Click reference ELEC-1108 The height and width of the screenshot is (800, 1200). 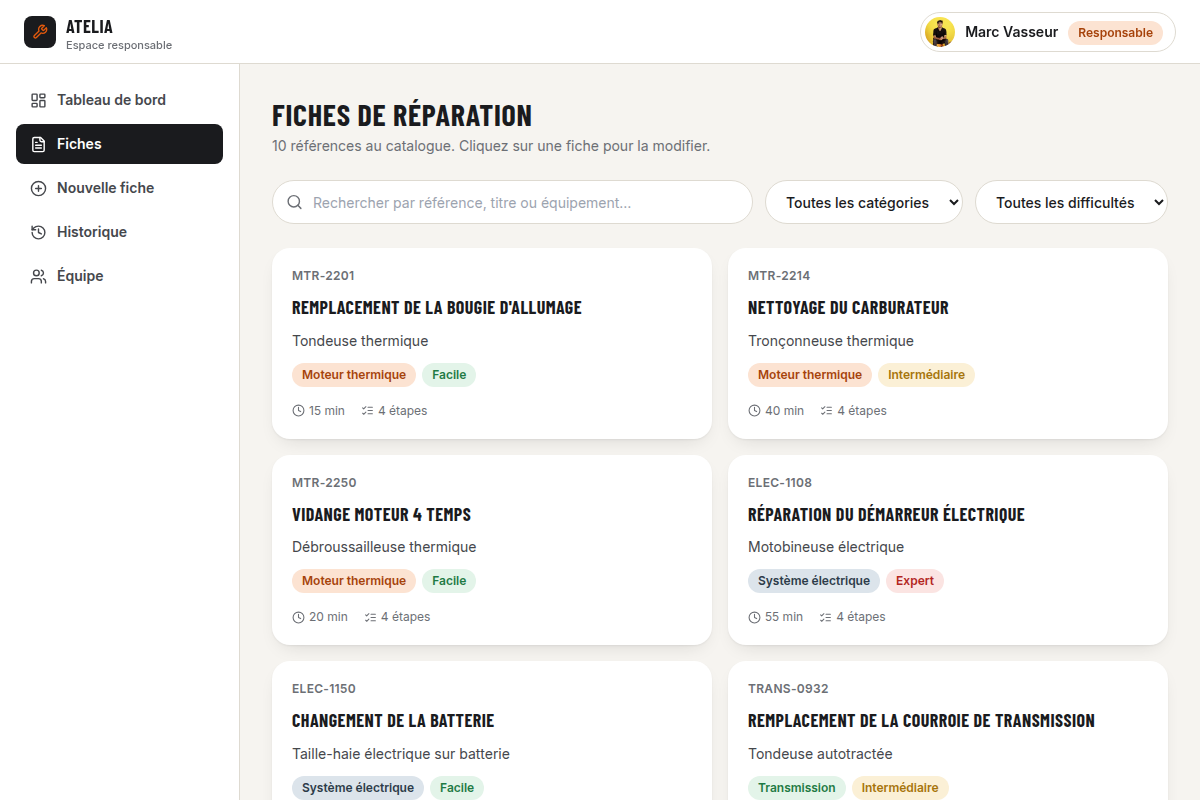pos(780,482)
